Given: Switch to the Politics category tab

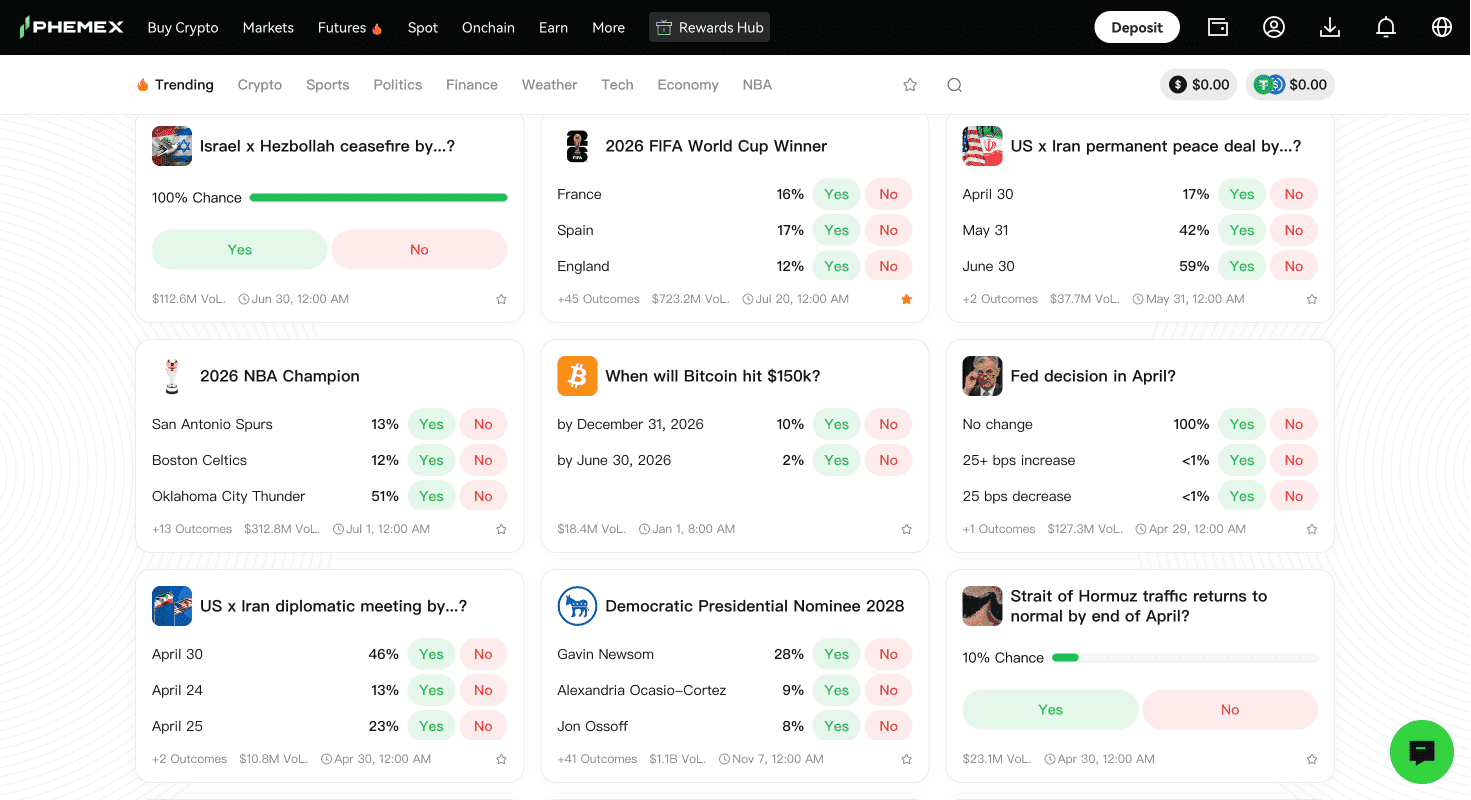Looking at the screenshot, I should coord(397,85).
